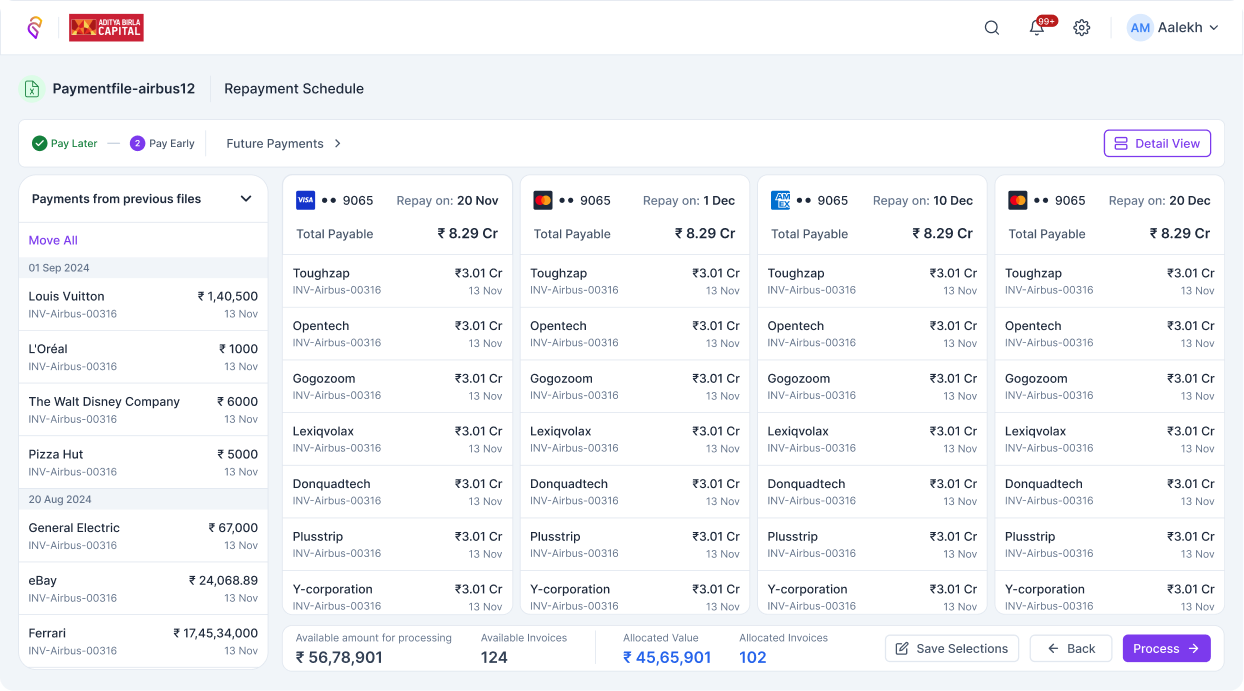This screenshot has height=691, width=1244.
Task: Click Lexiqvolax in the 20 Dec column
Action: click(x=1110, y=439)
